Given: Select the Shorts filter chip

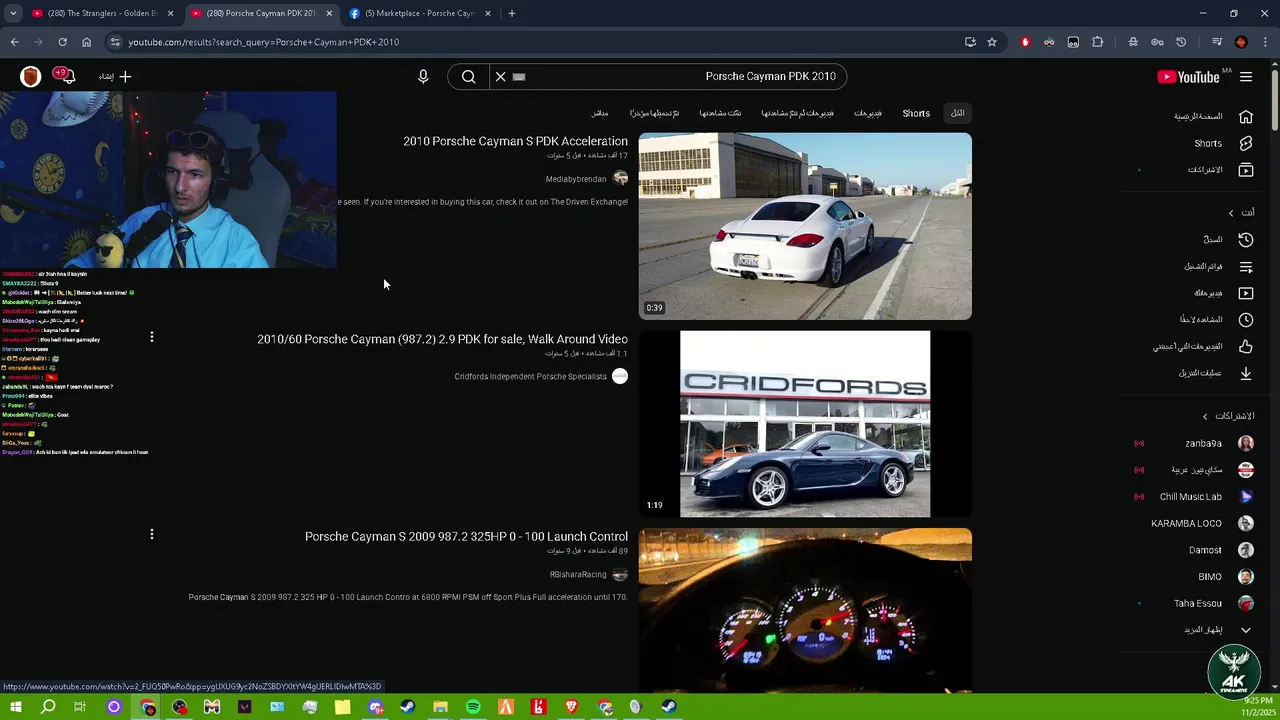Looking at the screenshot, I should click(x=916, y=113).
